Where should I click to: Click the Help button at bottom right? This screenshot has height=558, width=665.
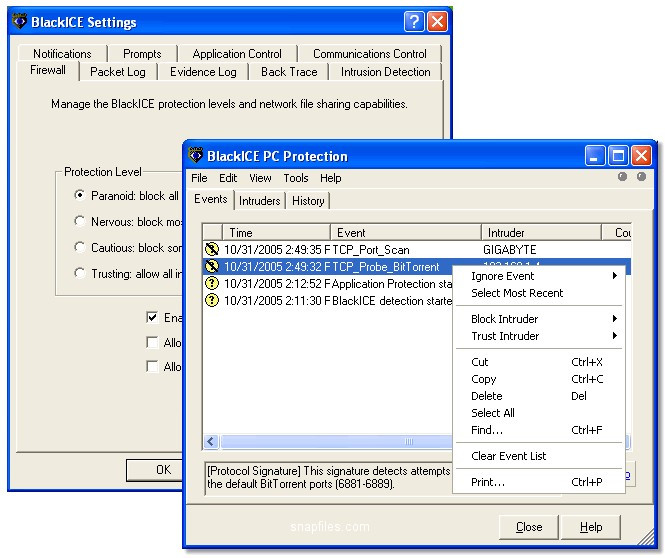pyautogui.click(x=591, y=527)
